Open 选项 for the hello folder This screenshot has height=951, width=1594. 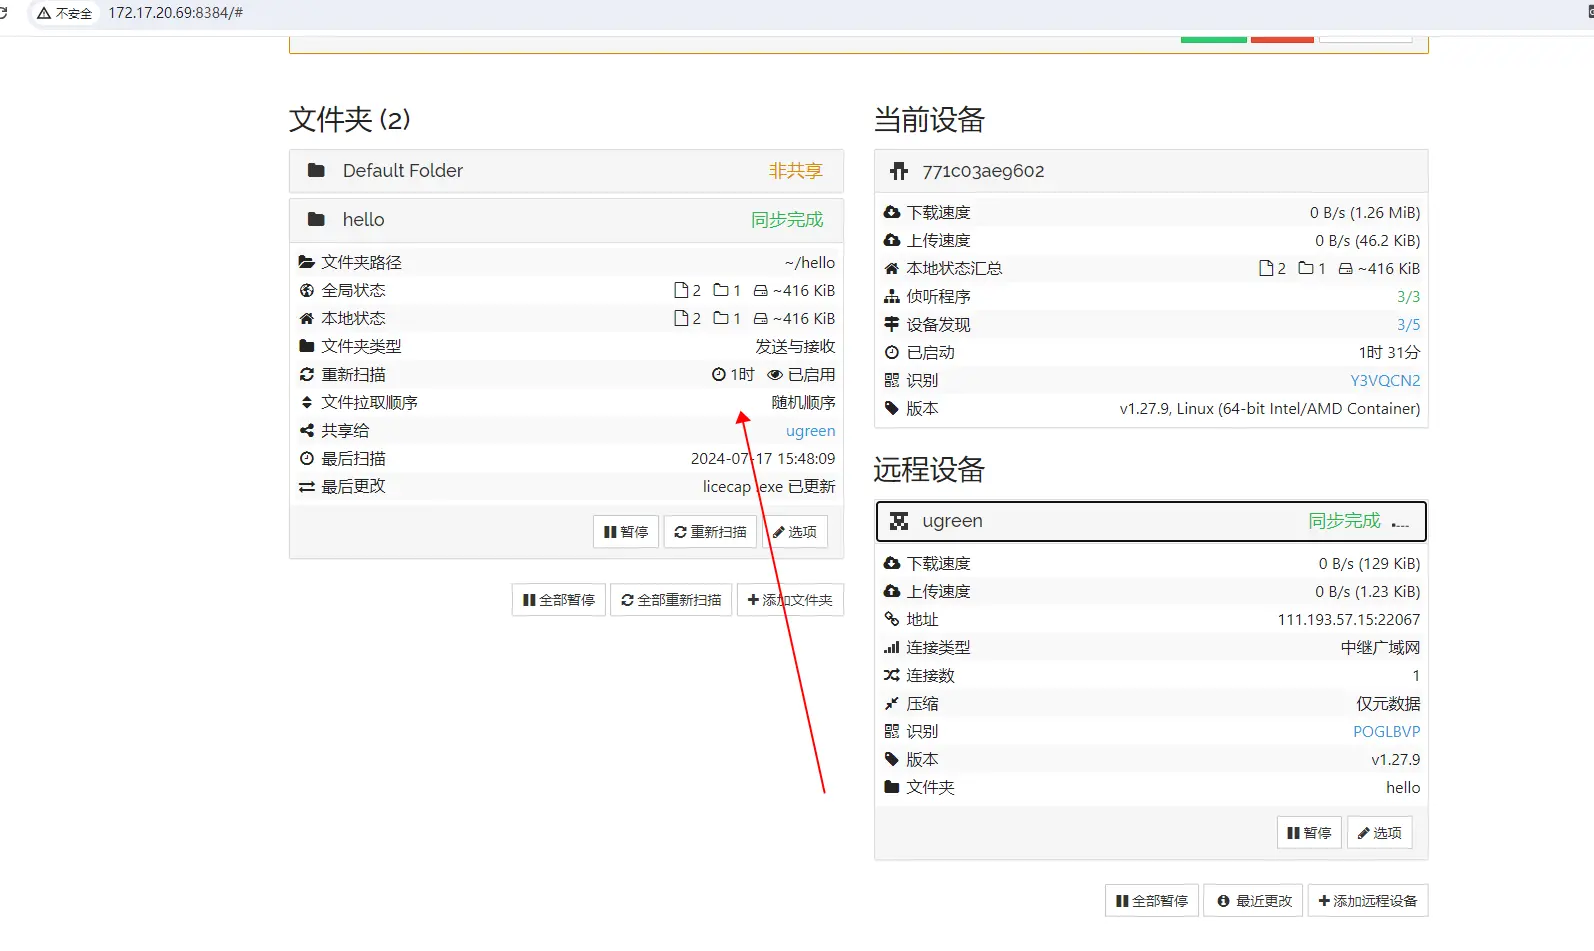pyautogui.click(x=795, y=532)
